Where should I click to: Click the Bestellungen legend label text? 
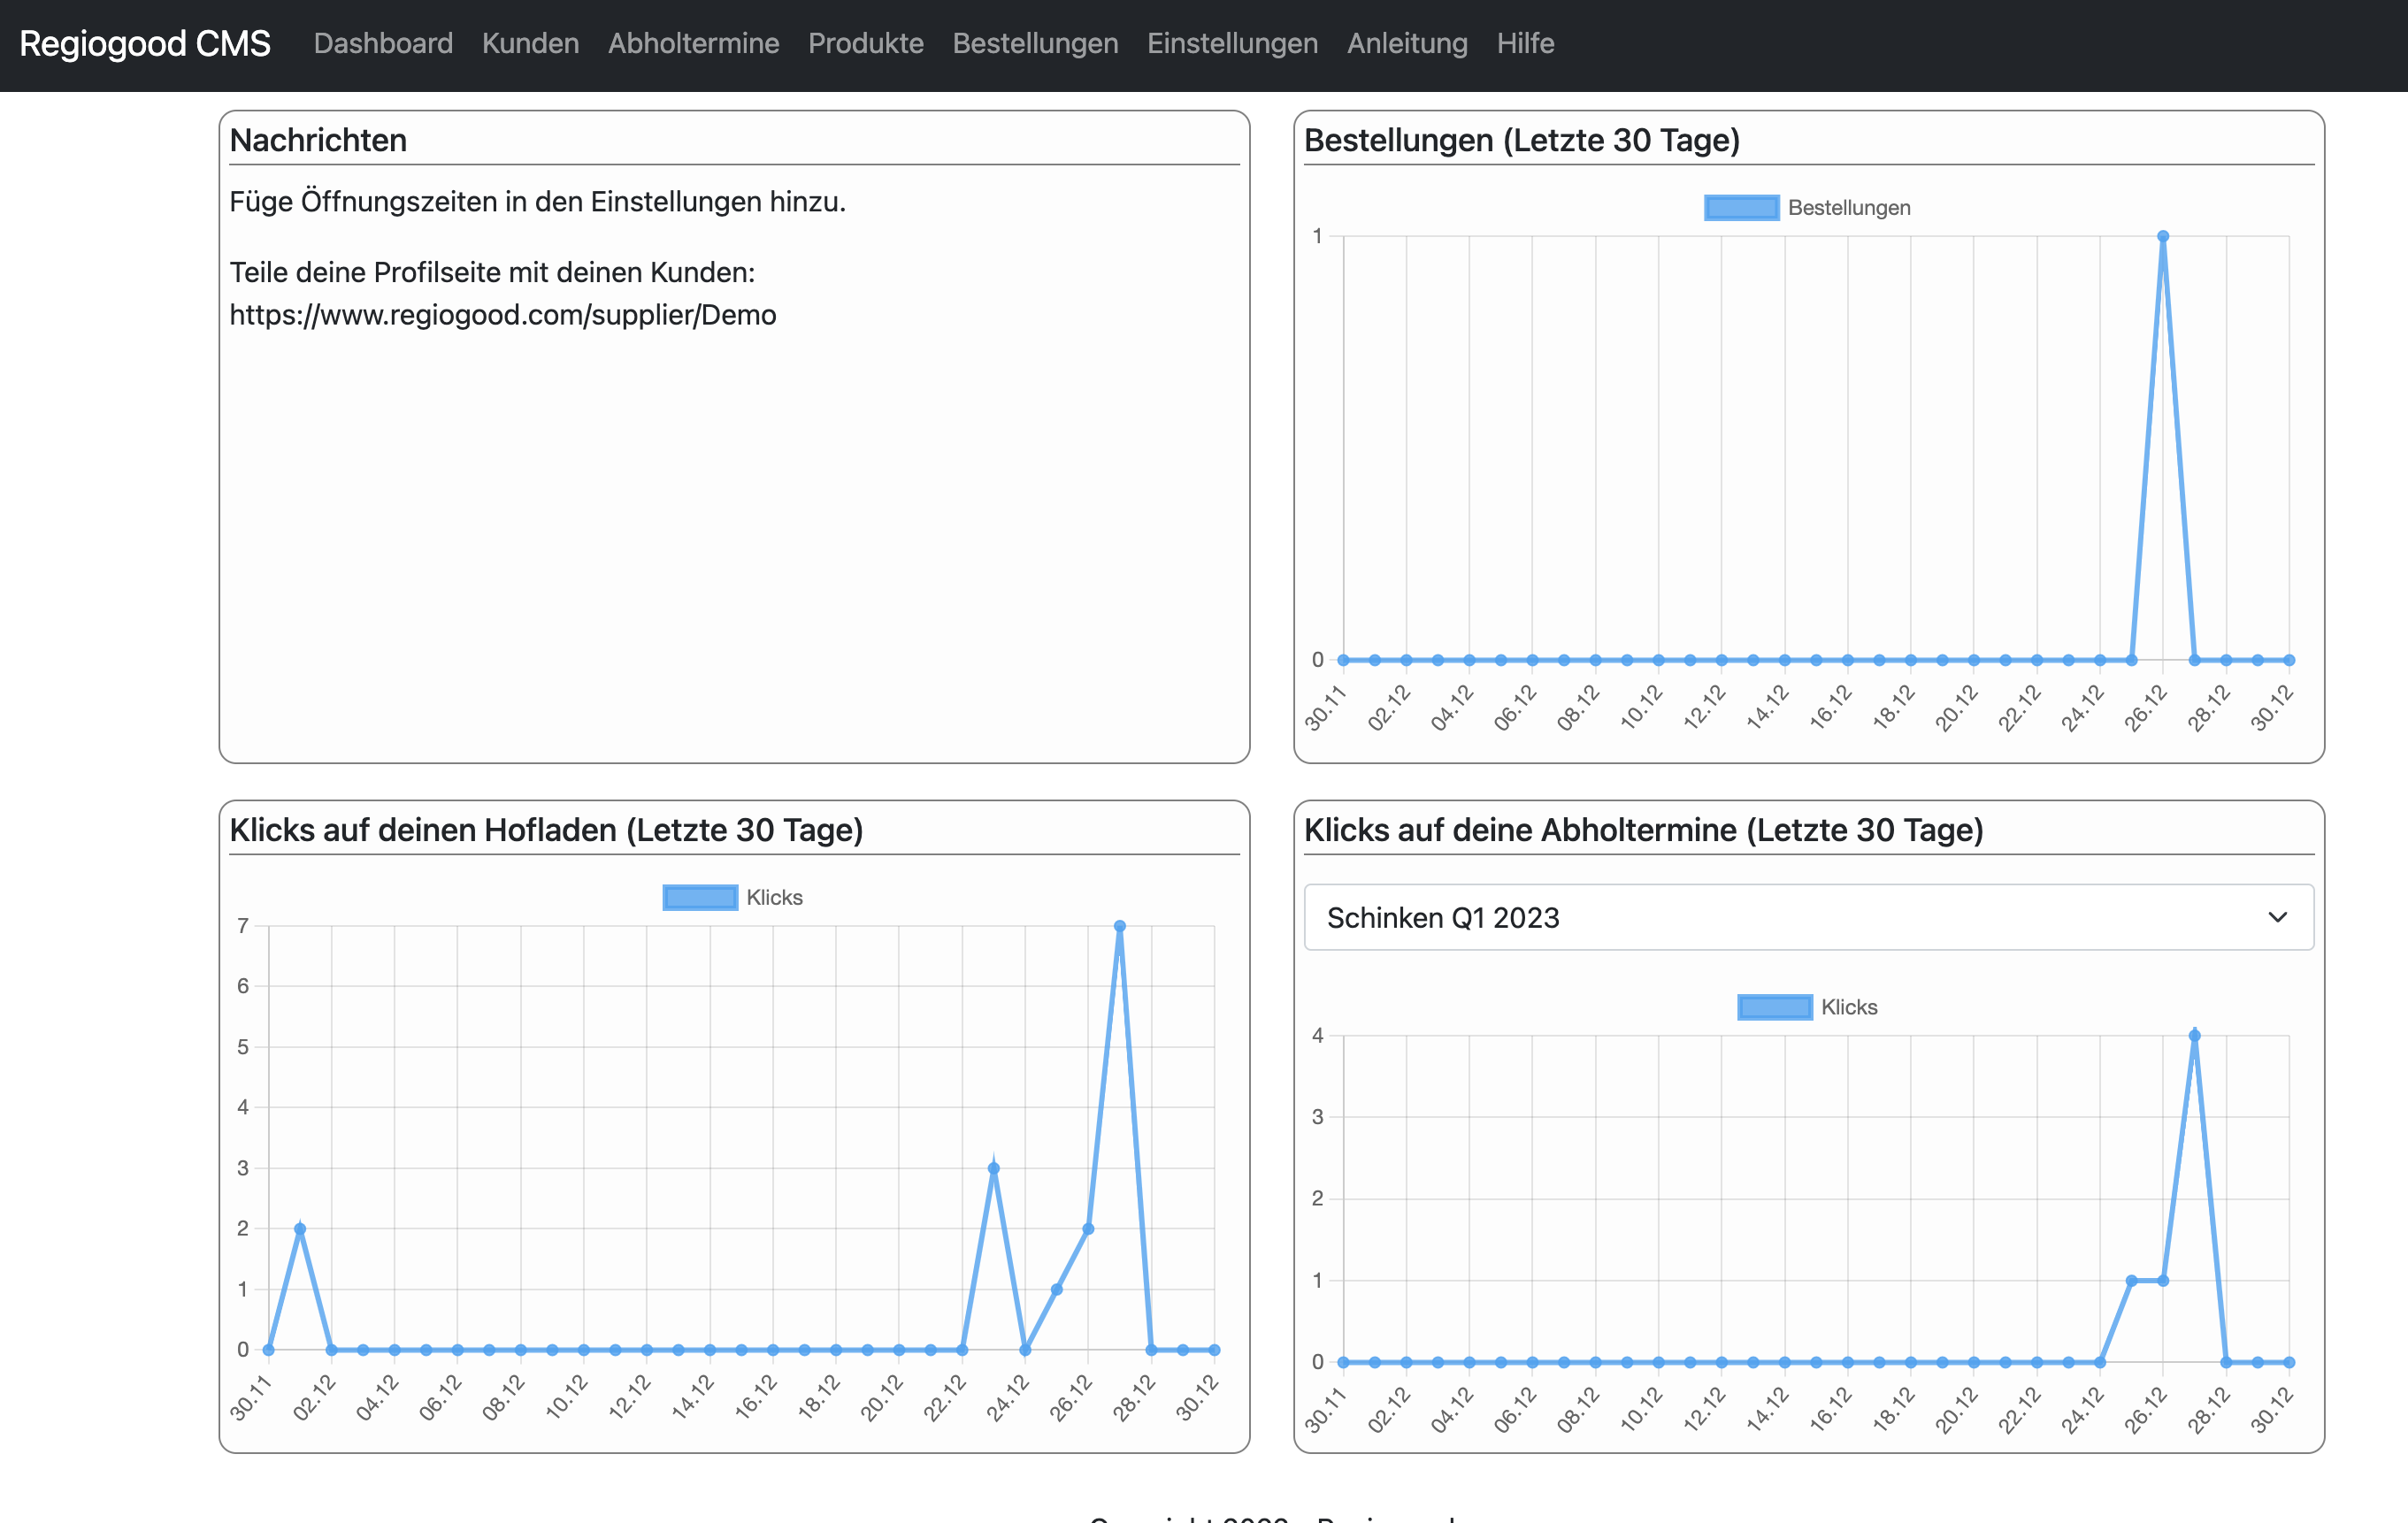coord(1848,208)
